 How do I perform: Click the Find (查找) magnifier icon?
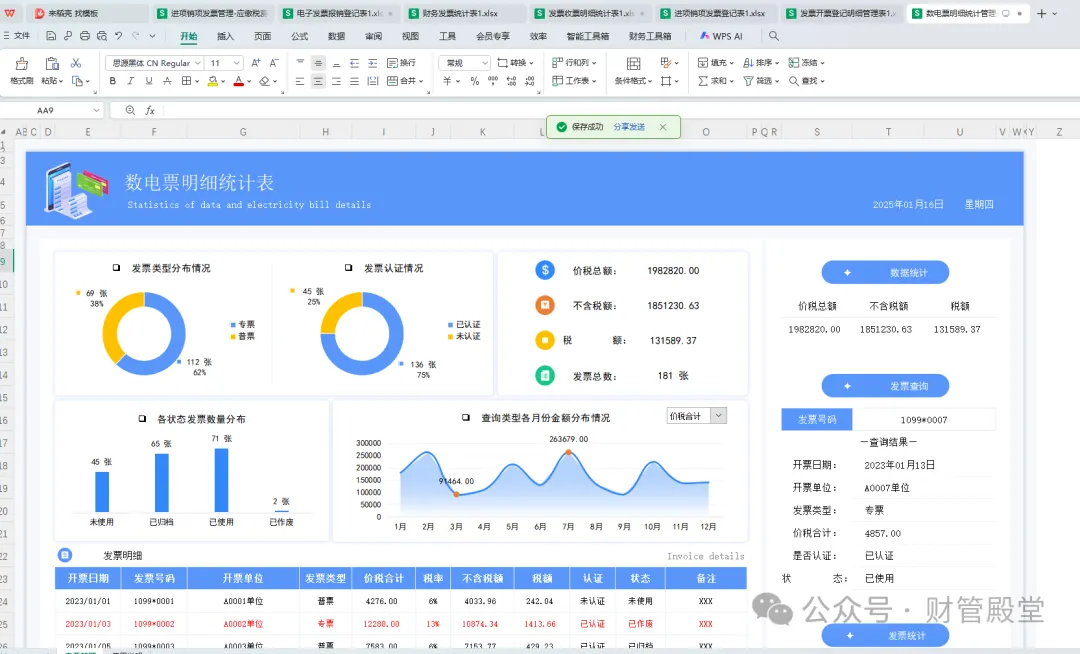click(x=793, y=81)
